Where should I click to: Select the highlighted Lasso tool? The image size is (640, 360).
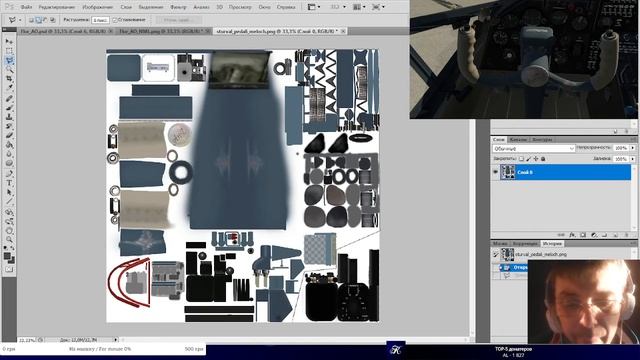pyautogui.click(x=9, y=60)
